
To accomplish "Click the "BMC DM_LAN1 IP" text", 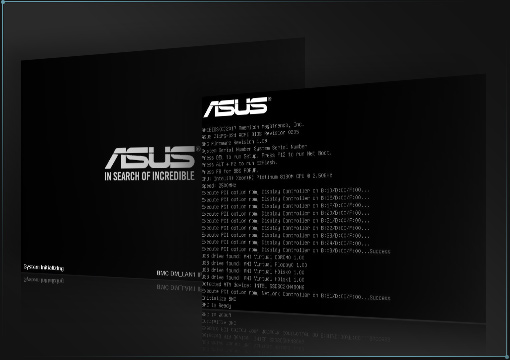I will pyautogui.click(x=179, y=274).
